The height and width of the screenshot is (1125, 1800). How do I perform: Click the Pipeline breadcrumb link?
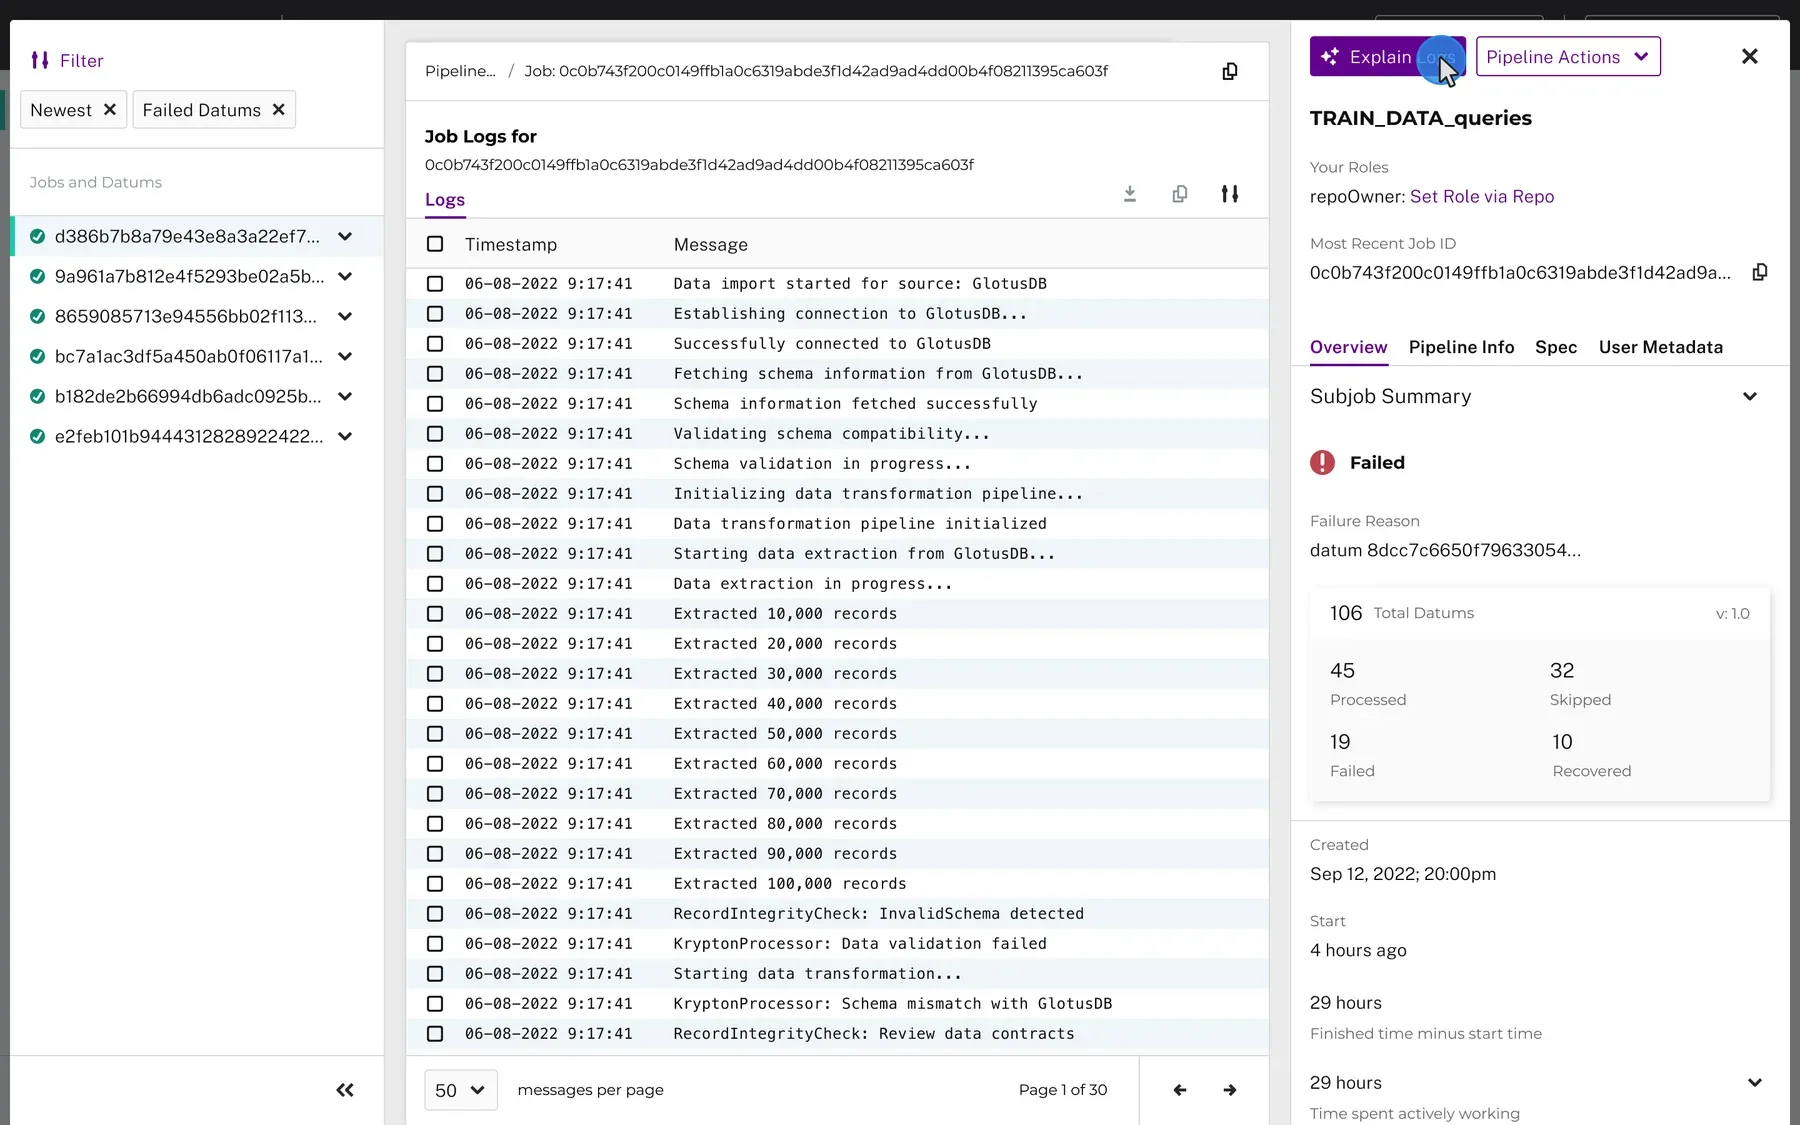pos(460,71)
